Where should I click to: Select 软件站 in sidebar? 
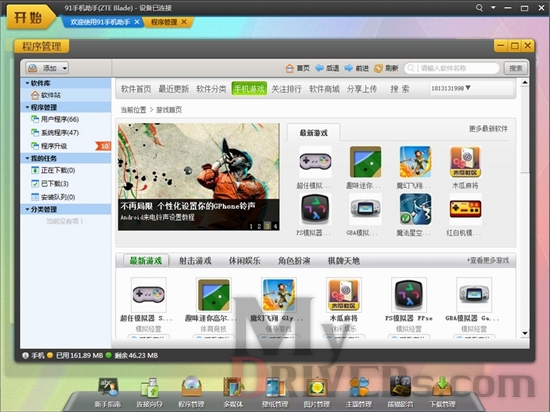[x=66, y=95]
